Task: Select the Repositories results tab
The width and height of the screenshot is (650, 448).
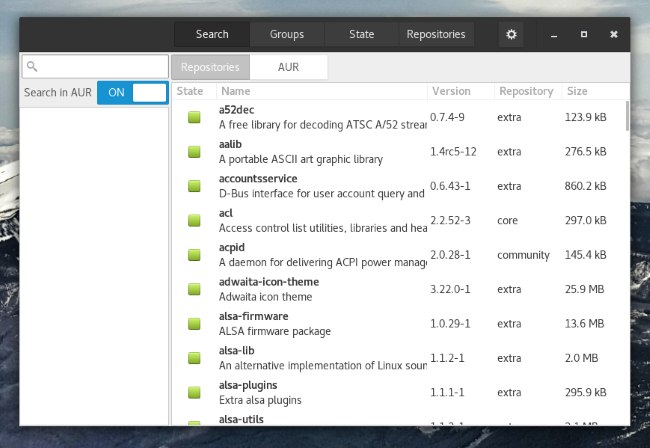Action: [210, 67]
